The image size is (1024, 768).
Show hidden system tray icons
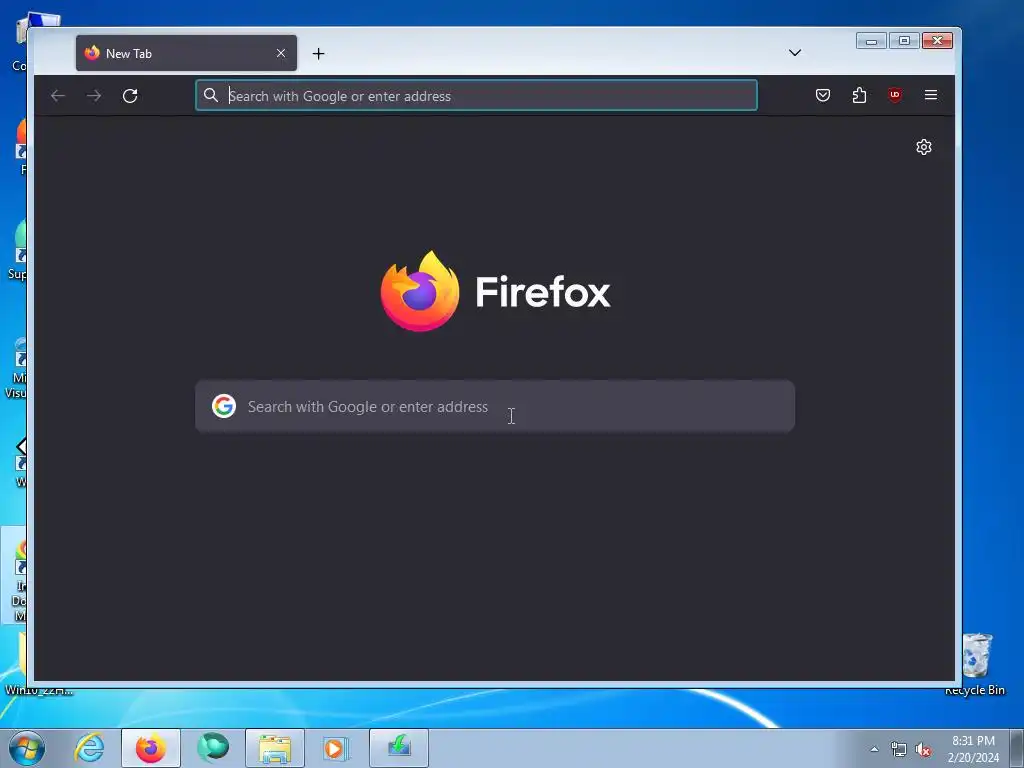coord(874,749)
